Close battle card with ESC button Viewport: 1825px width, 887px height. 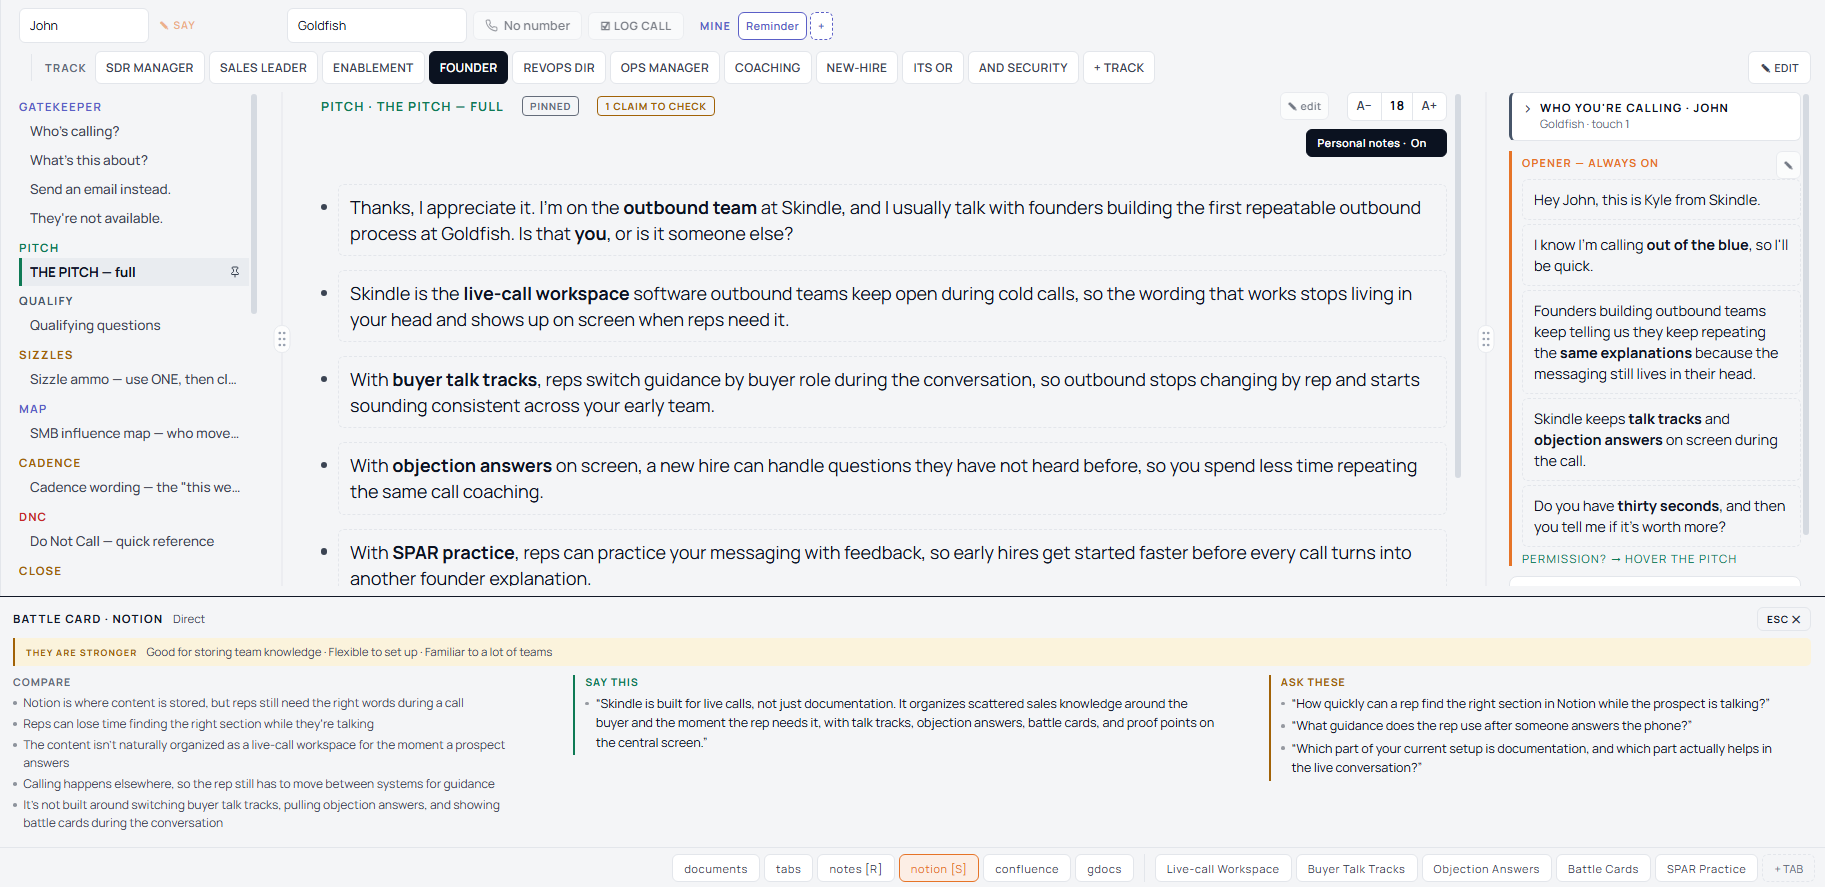point(1783,620)
